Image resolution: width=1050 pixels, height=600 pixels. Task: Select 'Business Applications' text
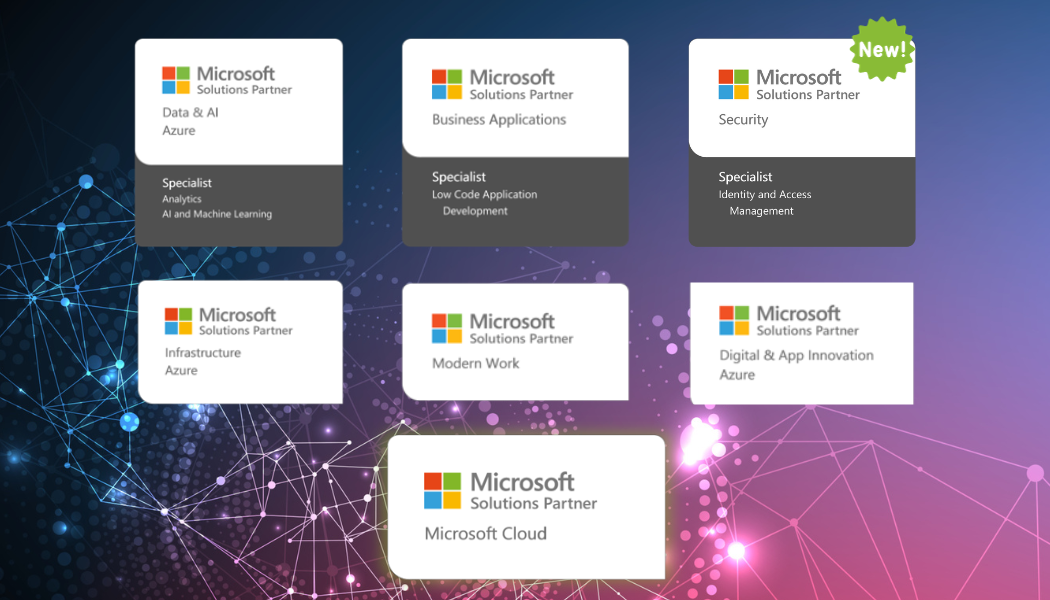click(x=499, y=120)
